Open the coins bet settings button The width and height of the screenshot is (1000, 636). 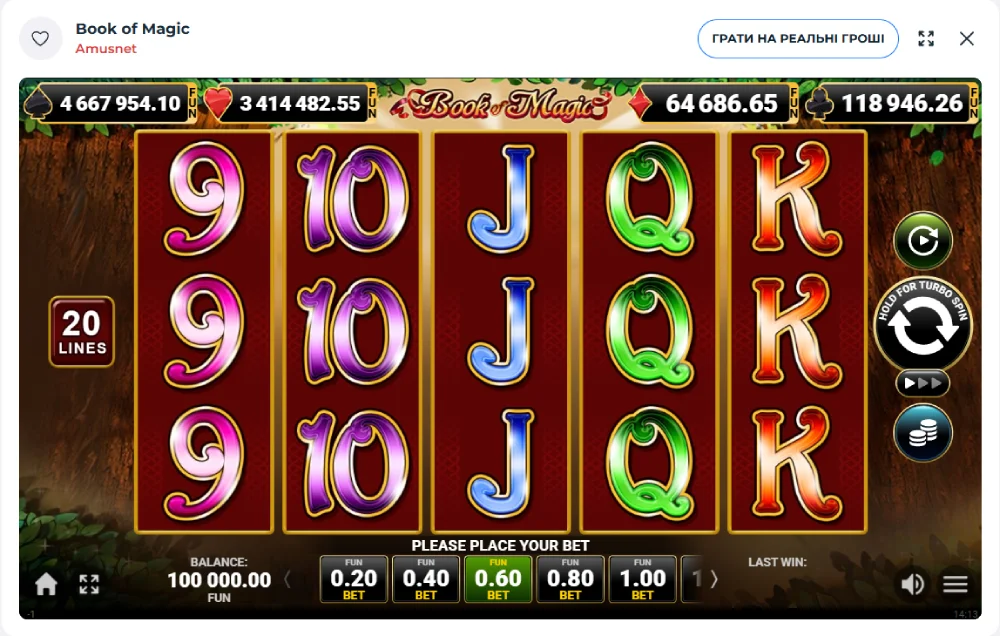click(923, 433)
